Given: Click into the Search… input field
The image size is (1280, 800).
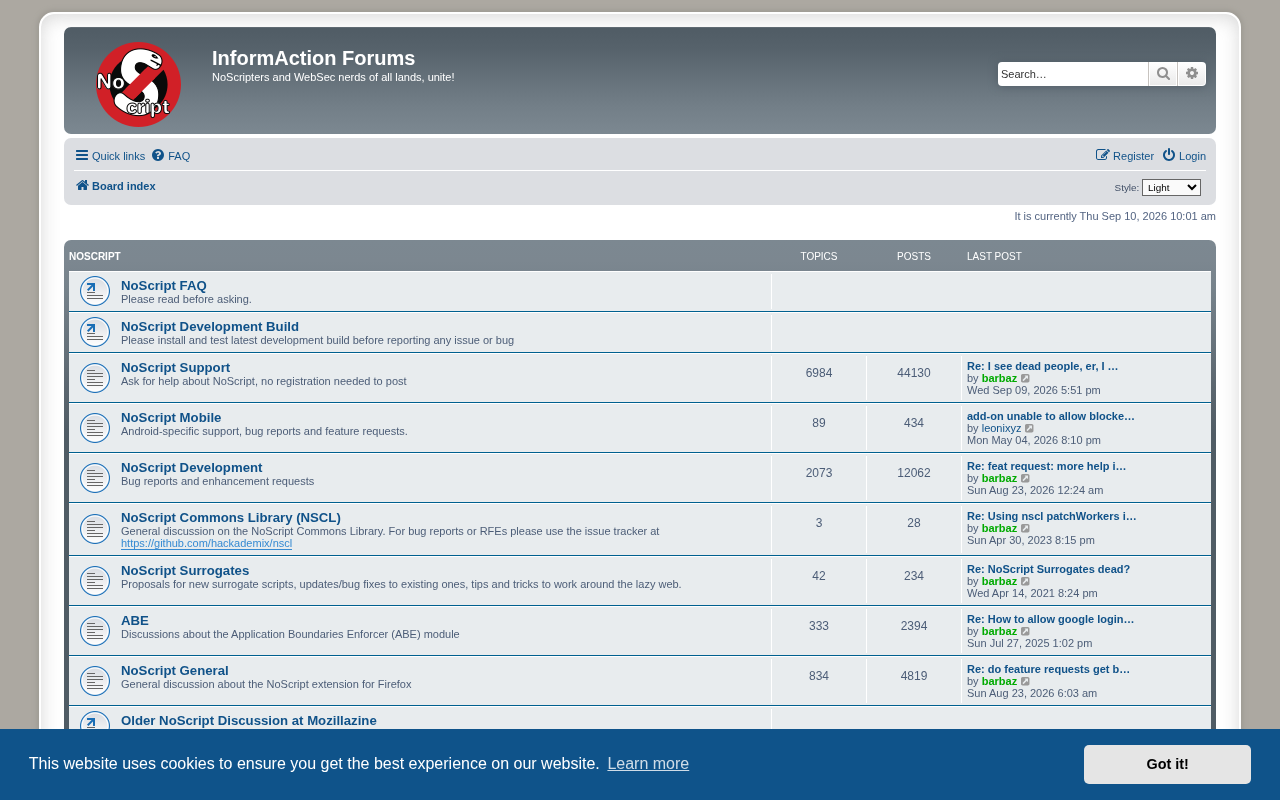Looking at the screenshot, I should (1073, 74).
